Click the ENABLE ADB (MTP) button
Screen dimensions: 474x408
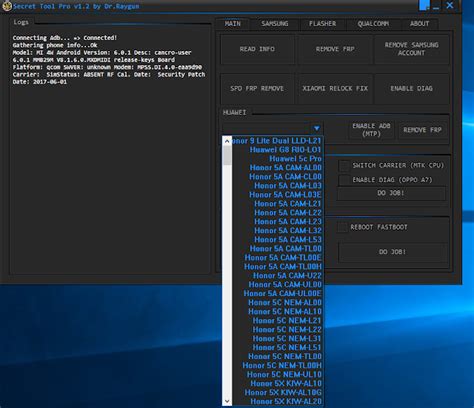pos(371,130)
